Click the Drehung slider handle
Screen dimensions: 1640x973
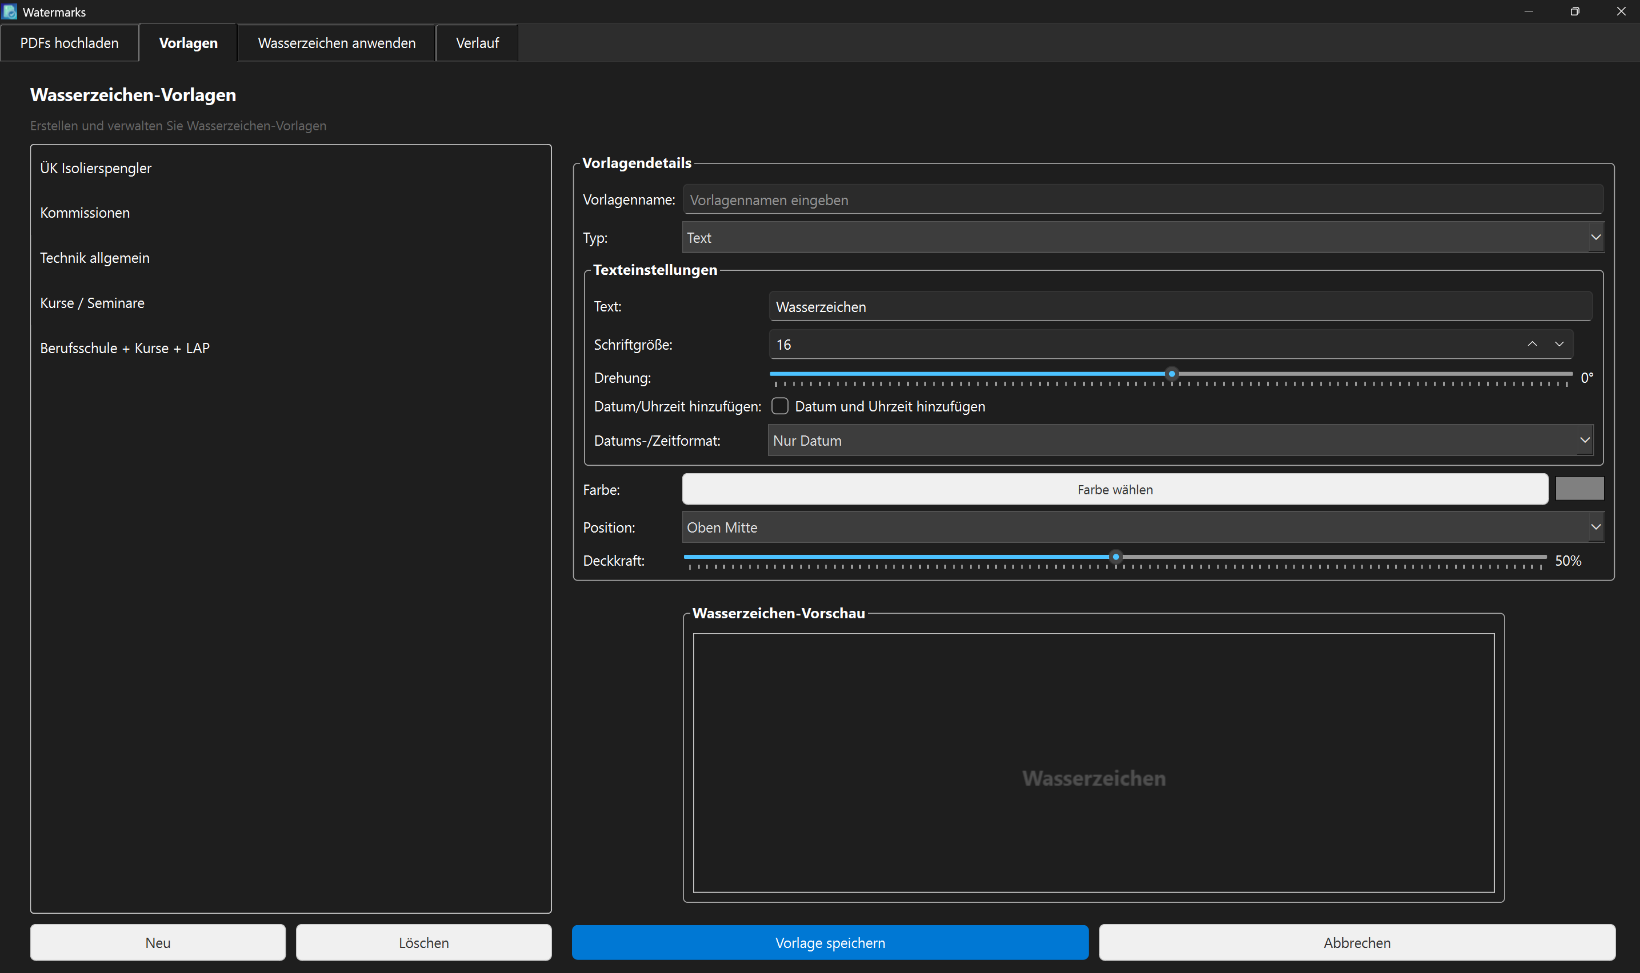[1172, 374]
